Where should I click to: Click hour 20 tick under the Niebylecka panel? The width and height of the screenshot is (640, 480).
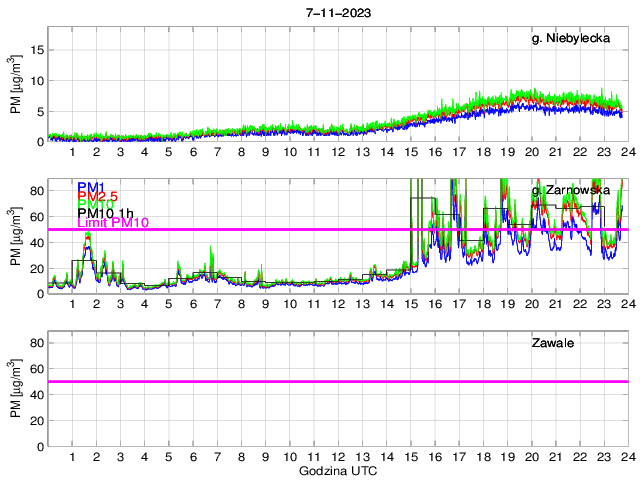531,151
